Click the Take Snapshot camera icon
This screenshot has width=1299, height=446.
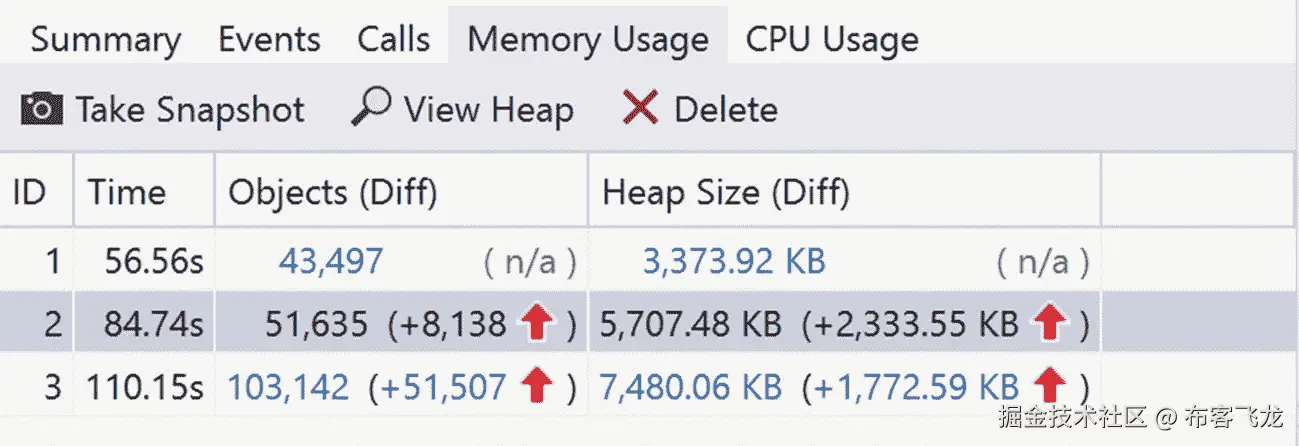click(42, 108)
